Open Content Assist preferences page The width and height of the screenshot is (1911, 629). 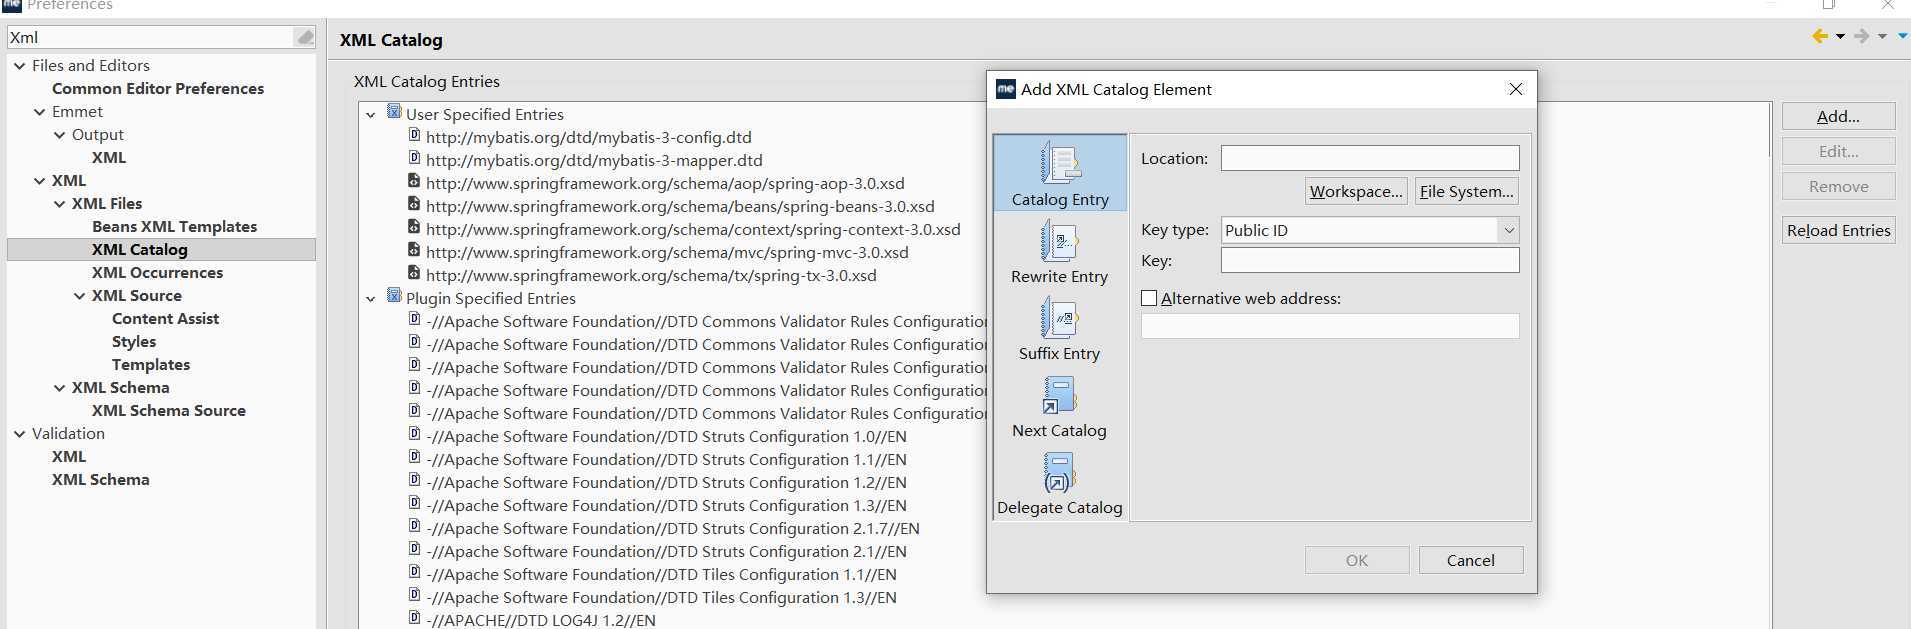165,318
